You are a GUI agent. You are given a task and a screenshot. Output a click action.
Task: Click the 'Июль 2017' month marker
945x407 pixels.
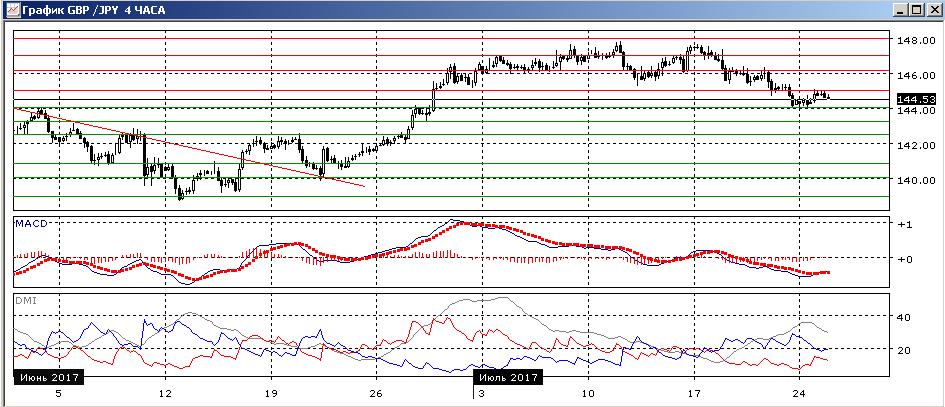pyautogui.click(x=508, y=377)
